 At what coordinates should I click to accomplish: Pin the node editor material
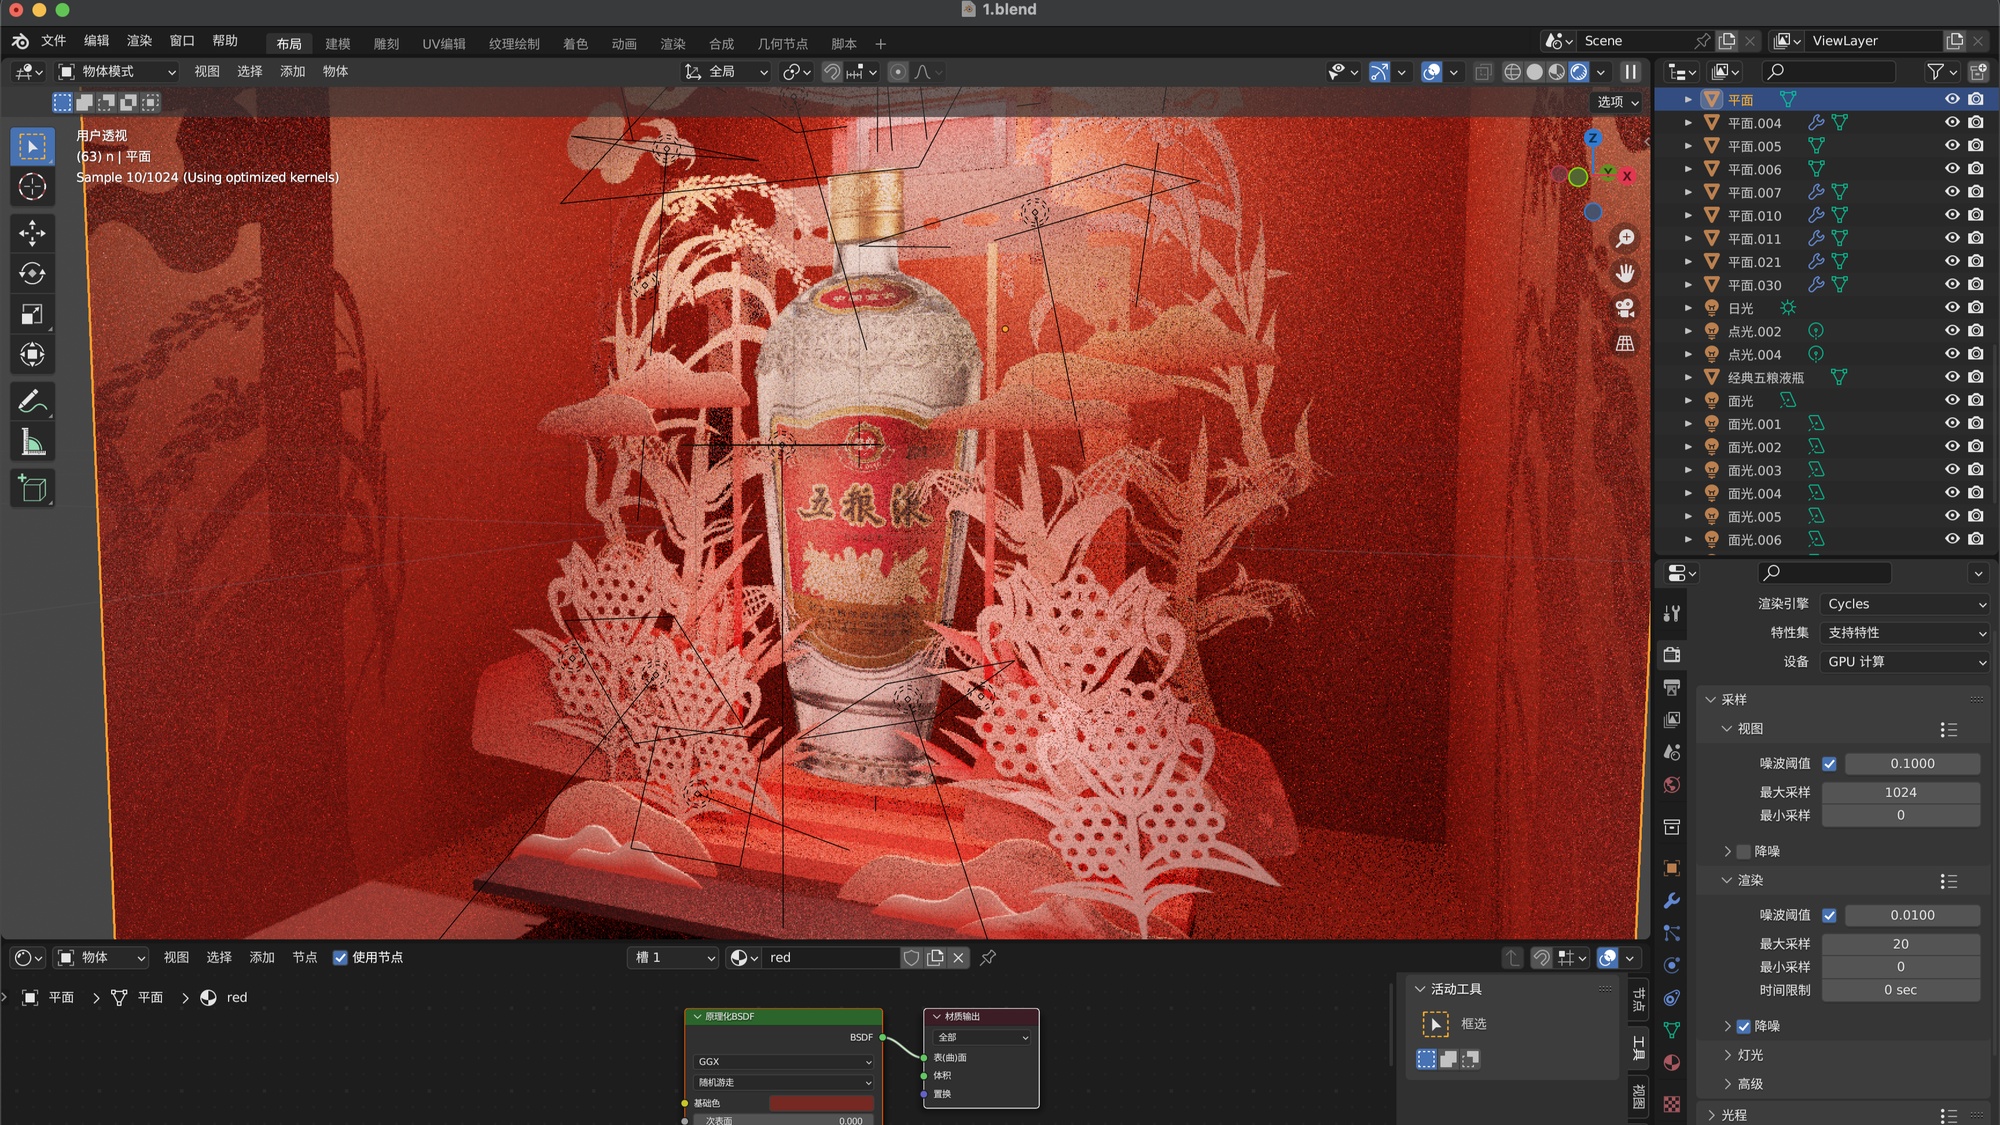[988, 958]
